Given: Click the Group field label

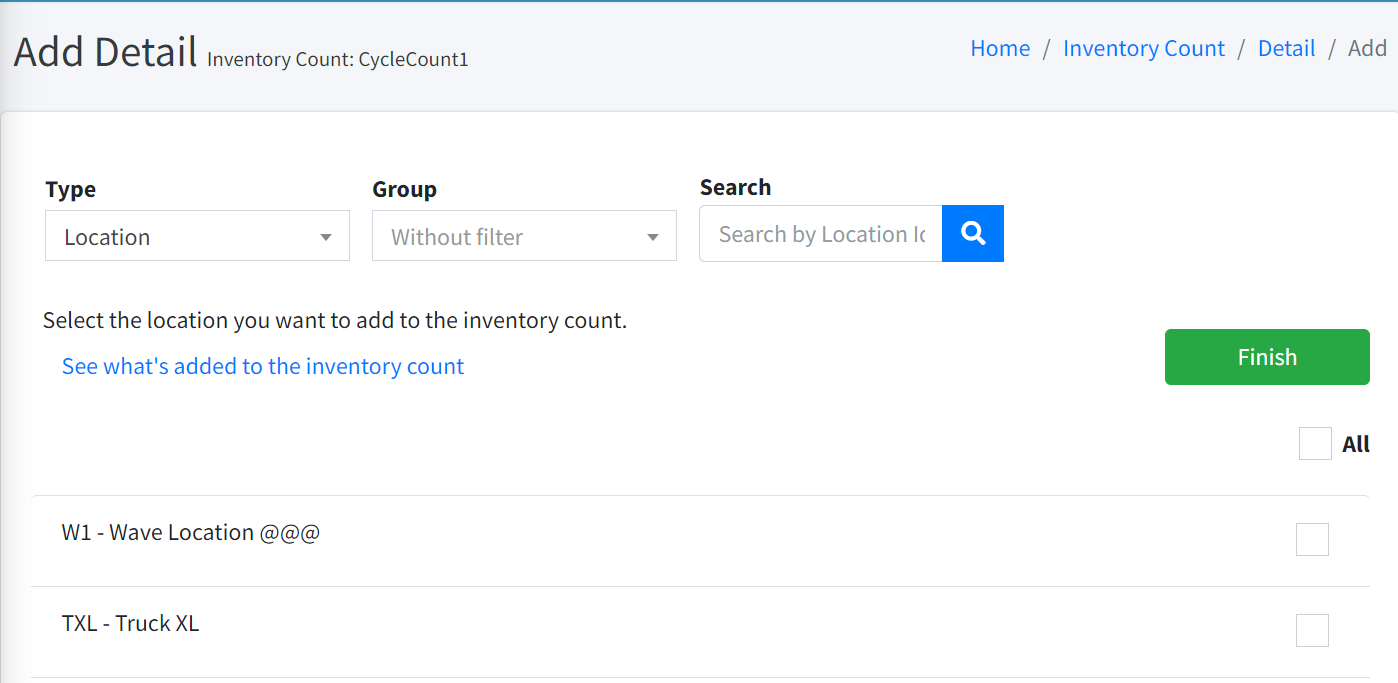Looking at the screenshot, I should [x=404, y=189].
